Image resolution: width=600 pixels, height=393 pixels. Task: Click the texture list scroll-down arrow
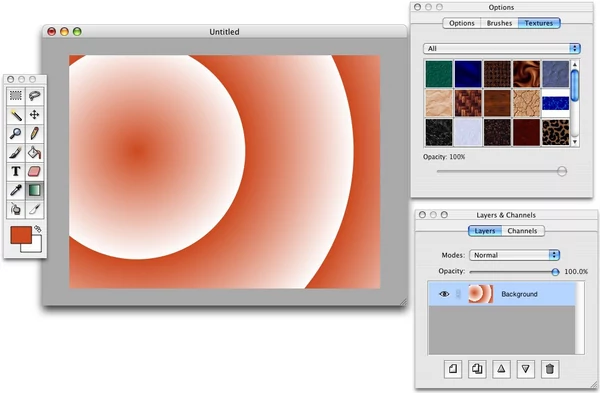tap(575, 142)
